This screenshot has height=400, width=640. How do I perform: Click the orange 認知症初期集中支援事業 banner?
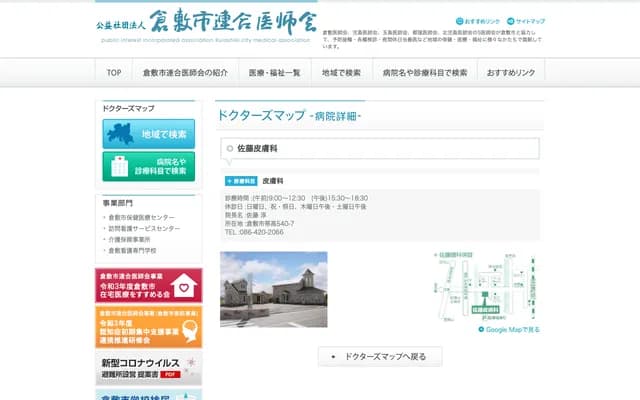(x=148, y=327)
